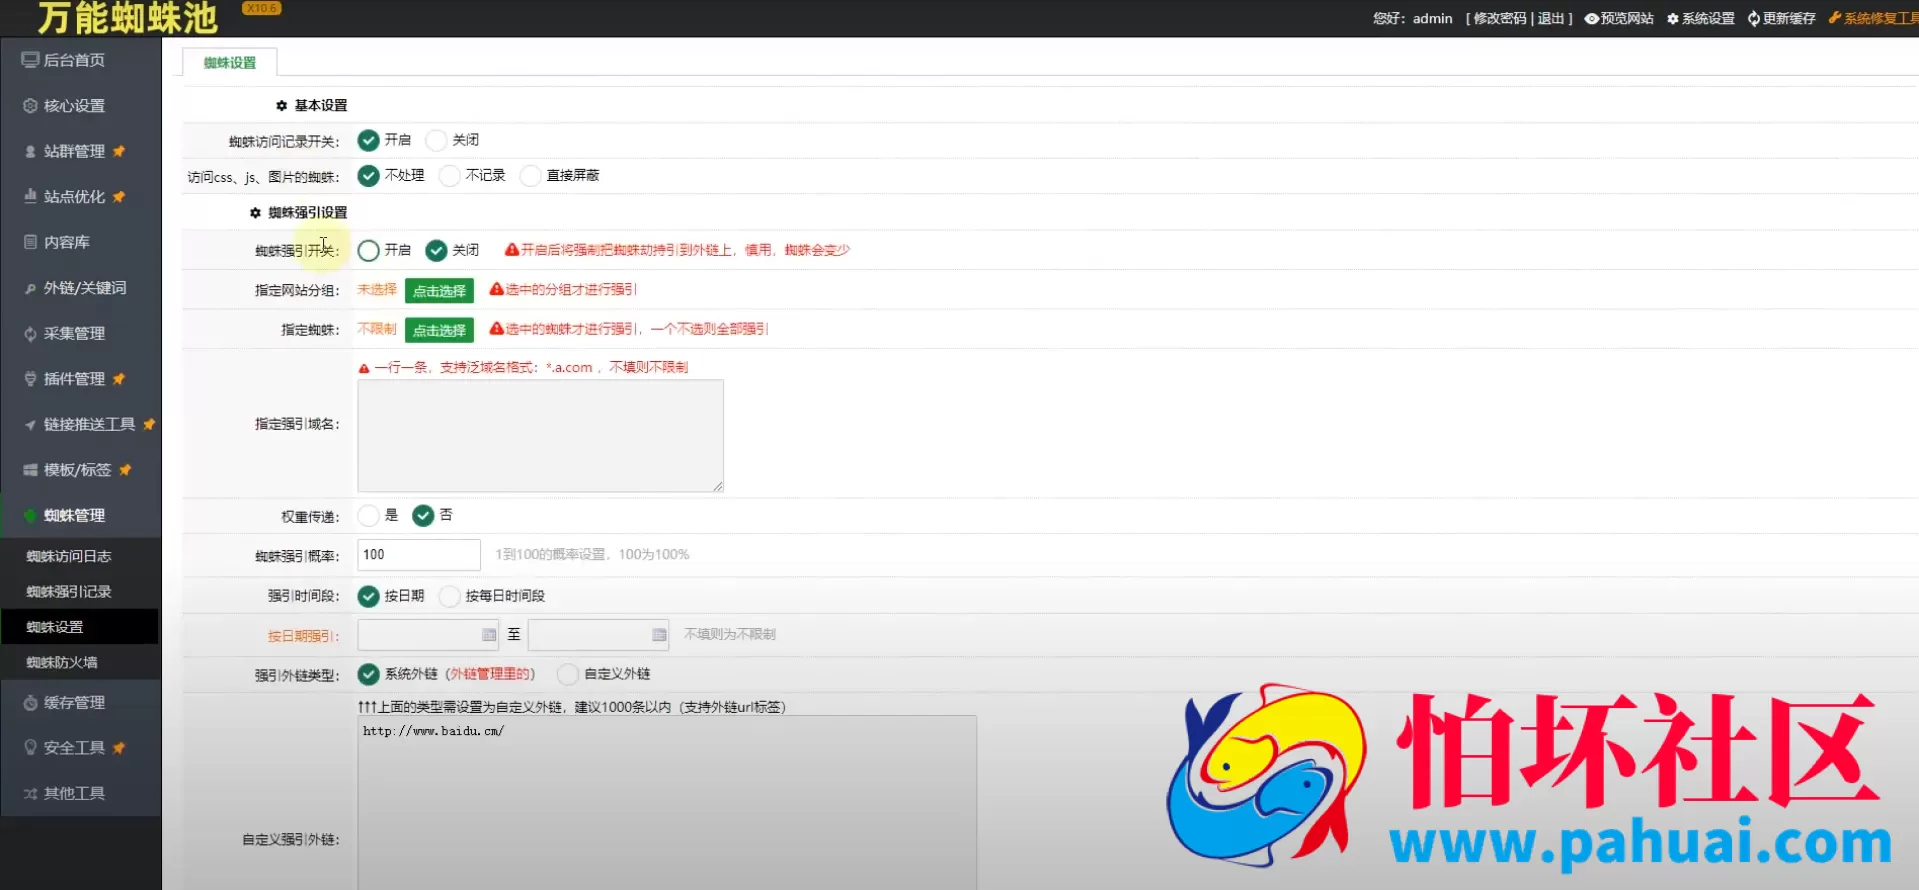Screen dimensions: 1919x890
Task: Click the 按日期强引 end date field
Action: (598, 635)
